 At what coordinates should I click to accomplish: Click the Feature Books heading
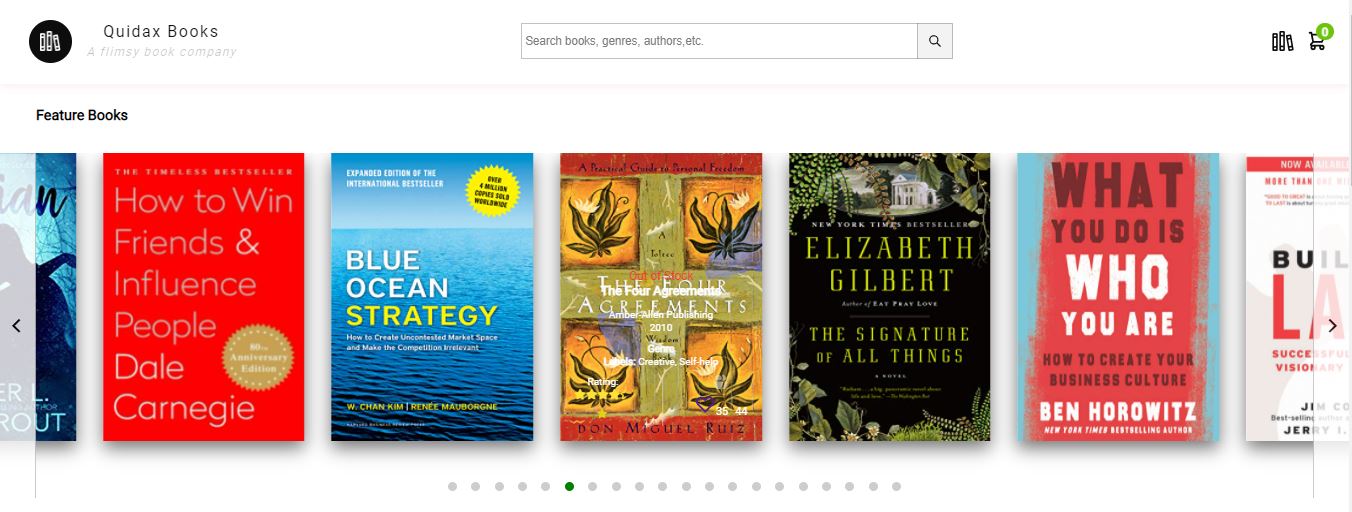[x=82, y=115]
